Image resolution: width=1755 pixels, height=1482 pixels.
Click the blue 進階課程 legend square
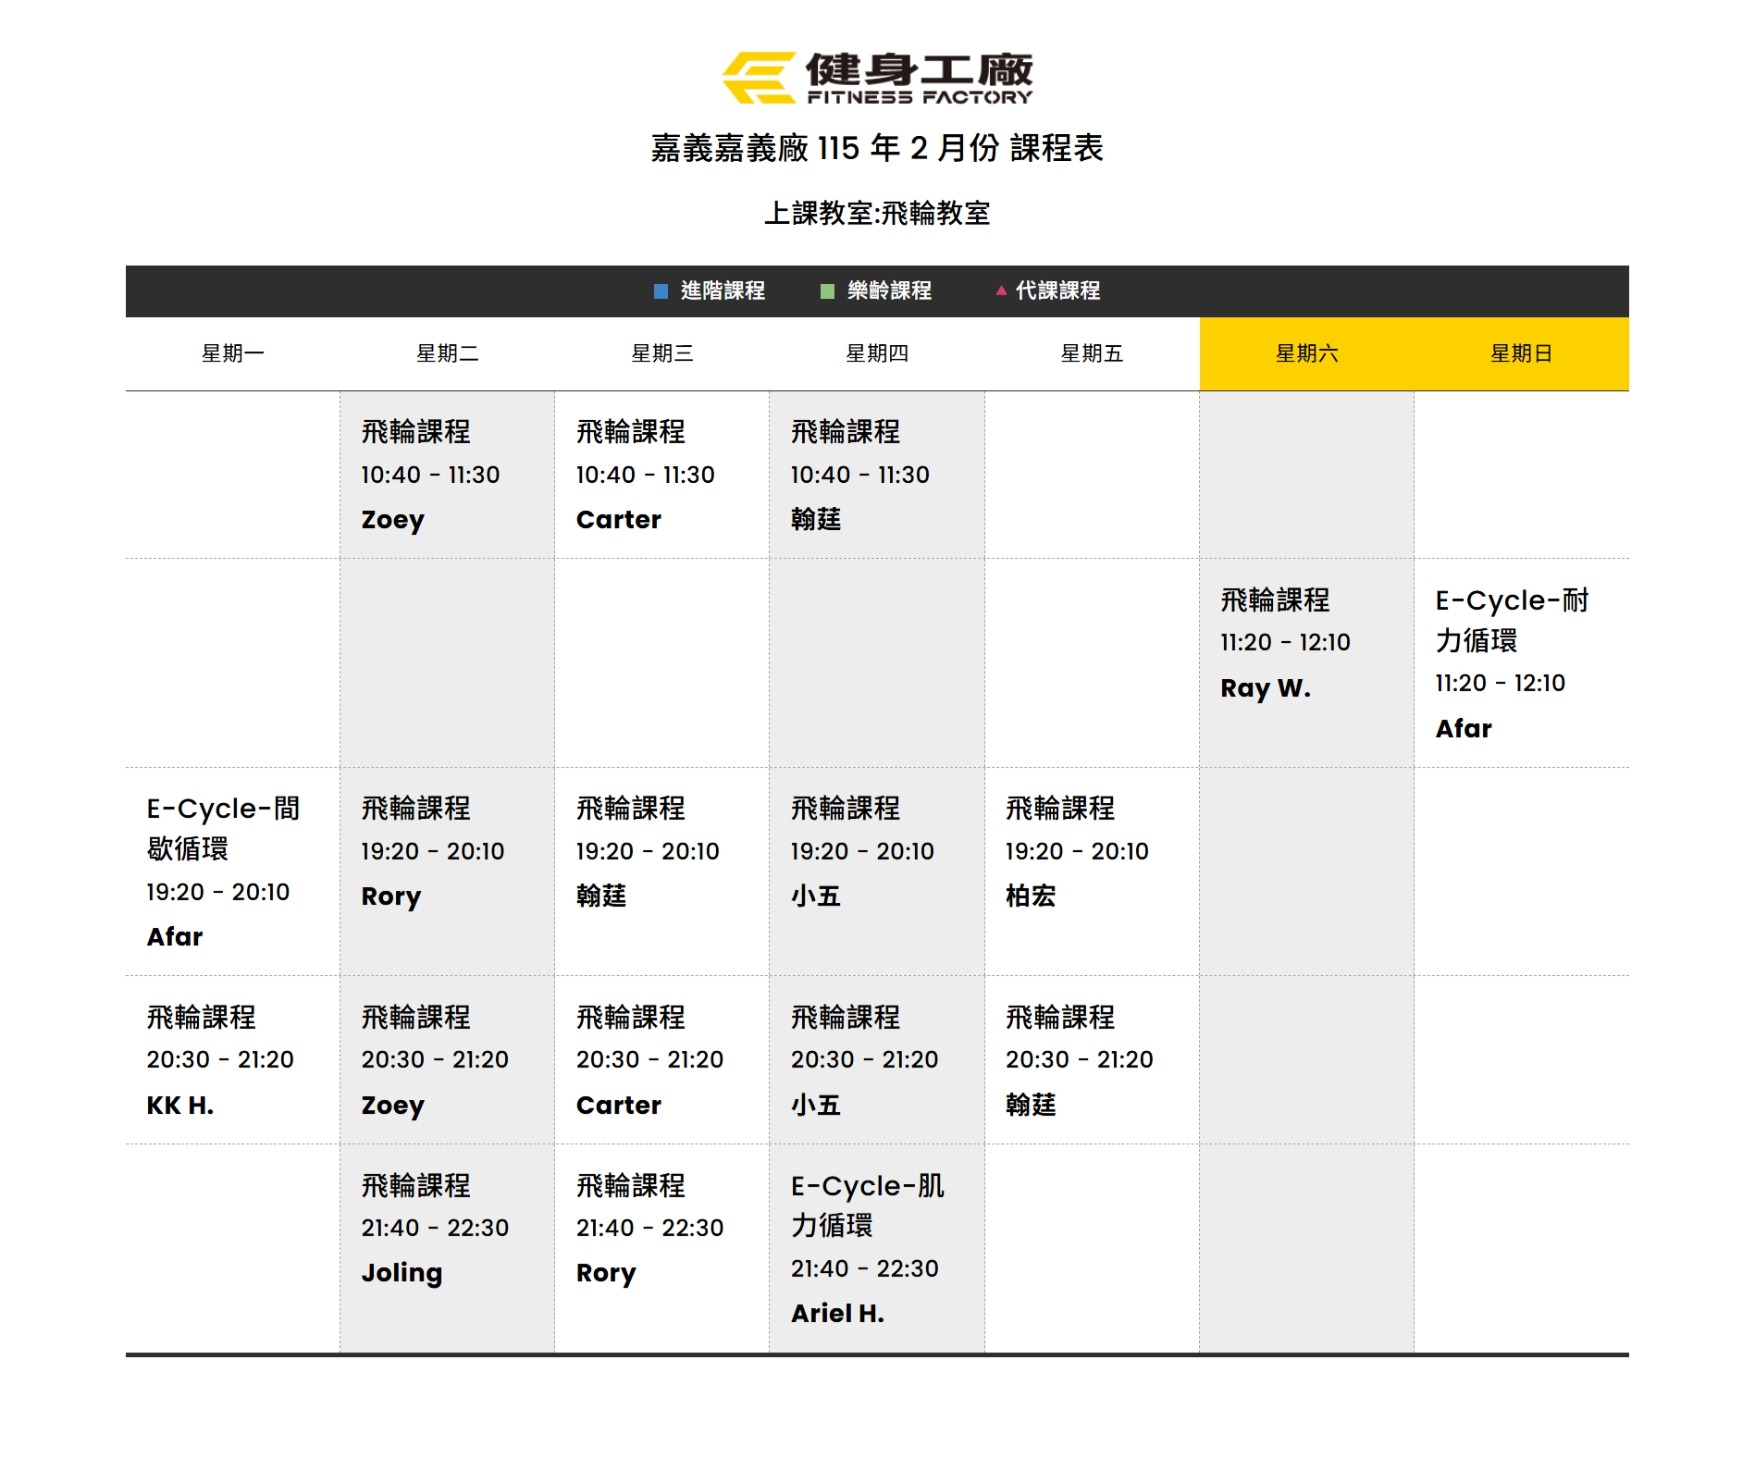click(660, 291)
